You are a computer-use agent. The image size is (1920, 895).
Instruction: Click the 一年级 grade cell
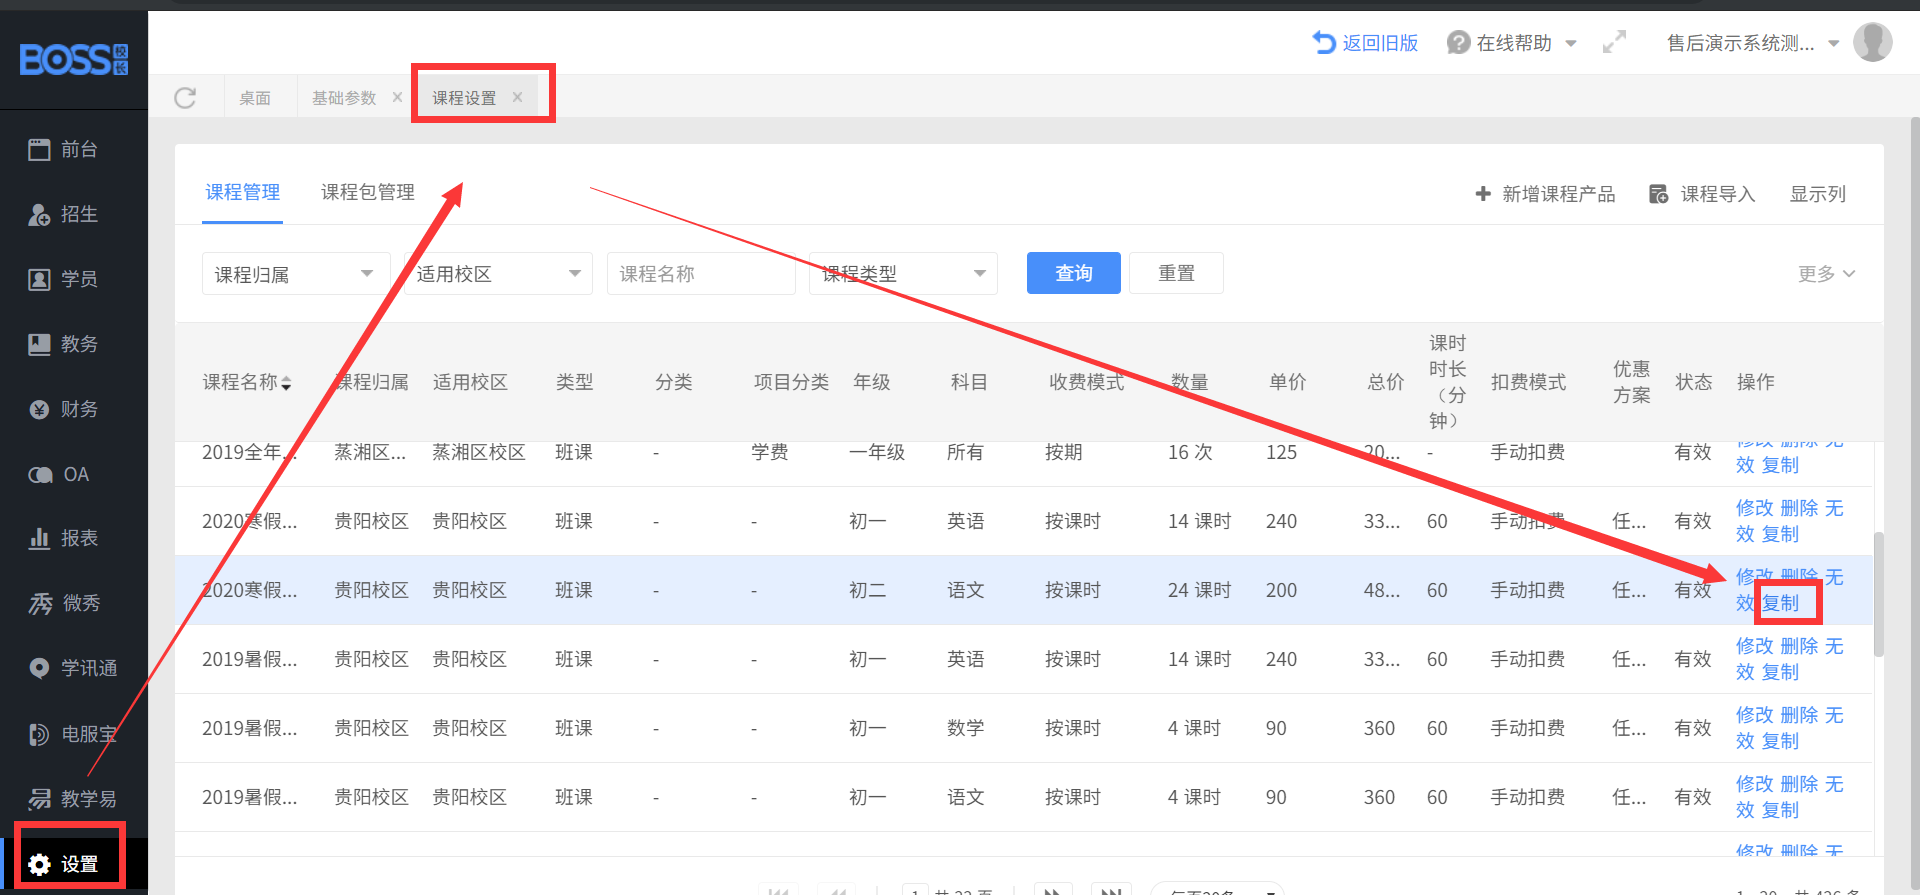point(877,452)
